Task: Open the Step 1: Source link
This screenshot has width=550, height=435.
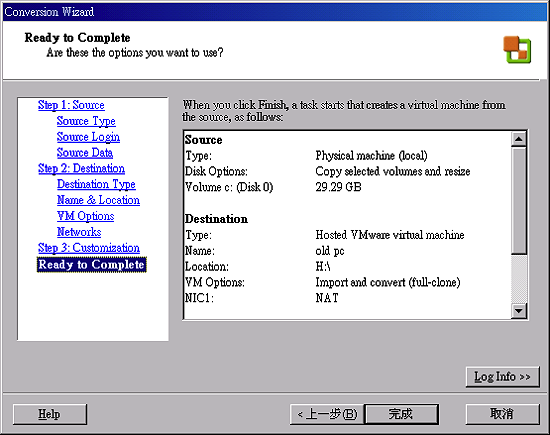Action: pos(71,105)
